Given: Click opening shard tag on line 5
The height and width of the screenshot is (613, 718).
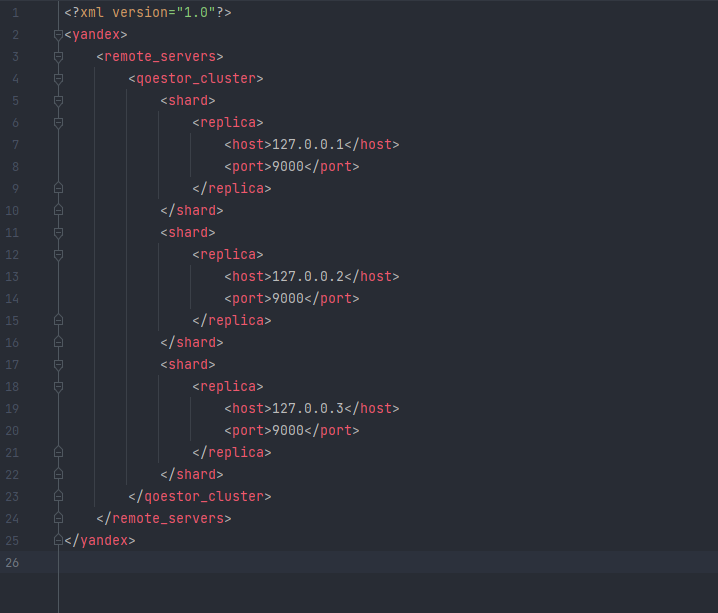Looking at the screenshot, I should (188, 101).
